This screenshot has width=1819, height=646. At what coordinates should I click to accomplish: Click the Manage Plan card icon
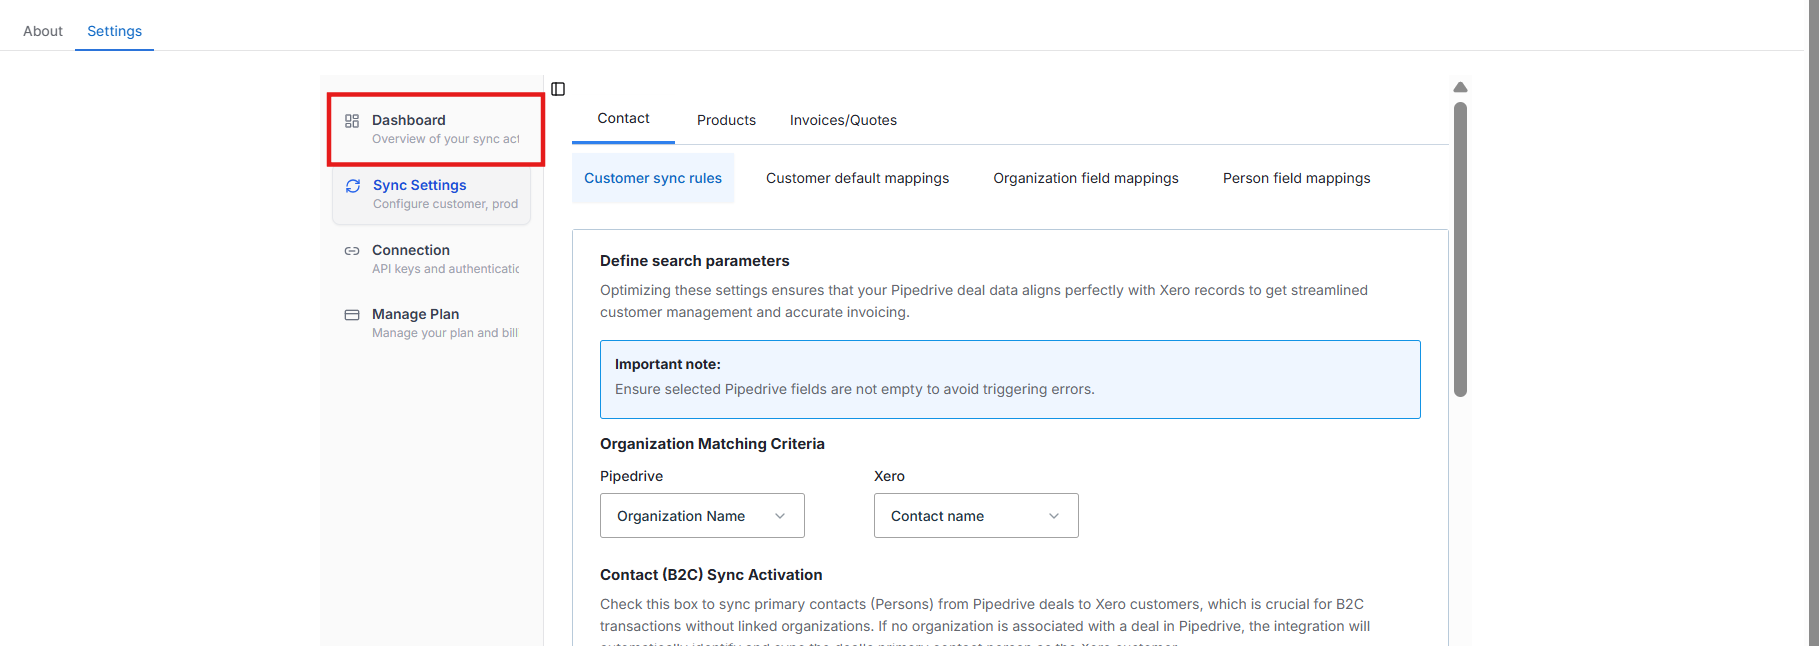[x=352, y=315]
